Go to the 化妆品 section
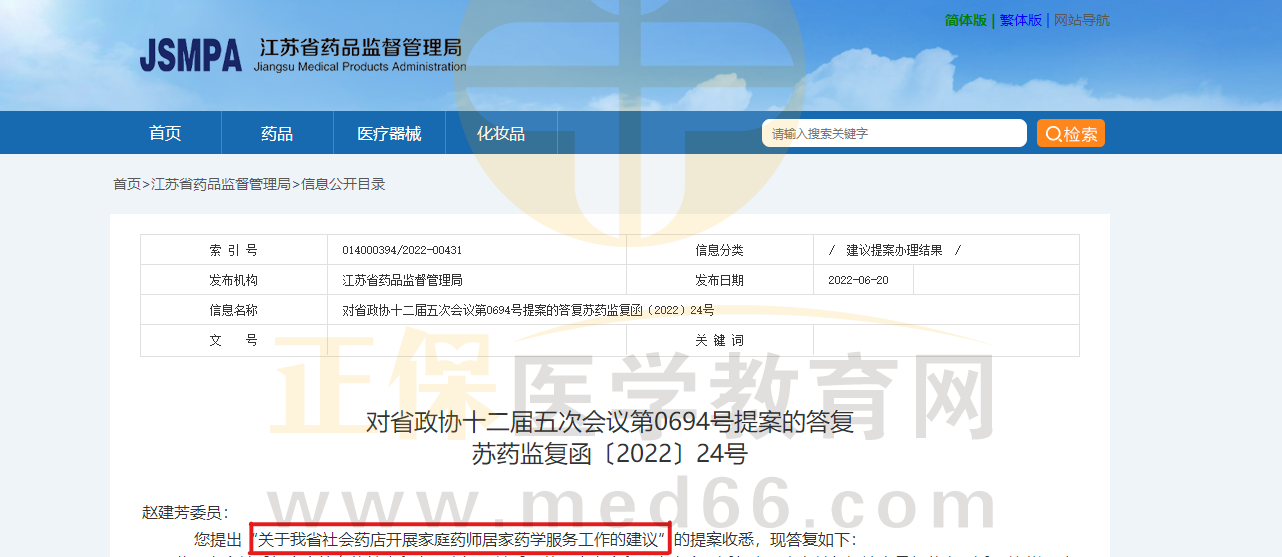This screenshot has height=557, width=1282. coord(501,134)
